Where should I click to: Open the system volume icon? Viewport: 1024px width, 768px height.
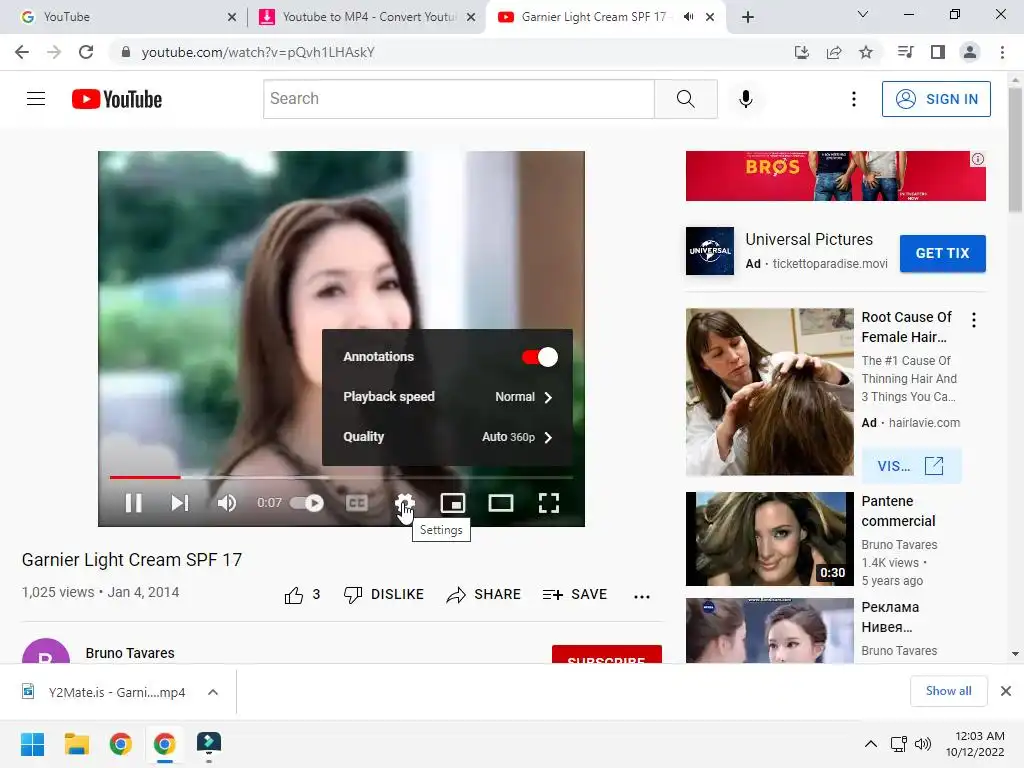click(923, 744)
